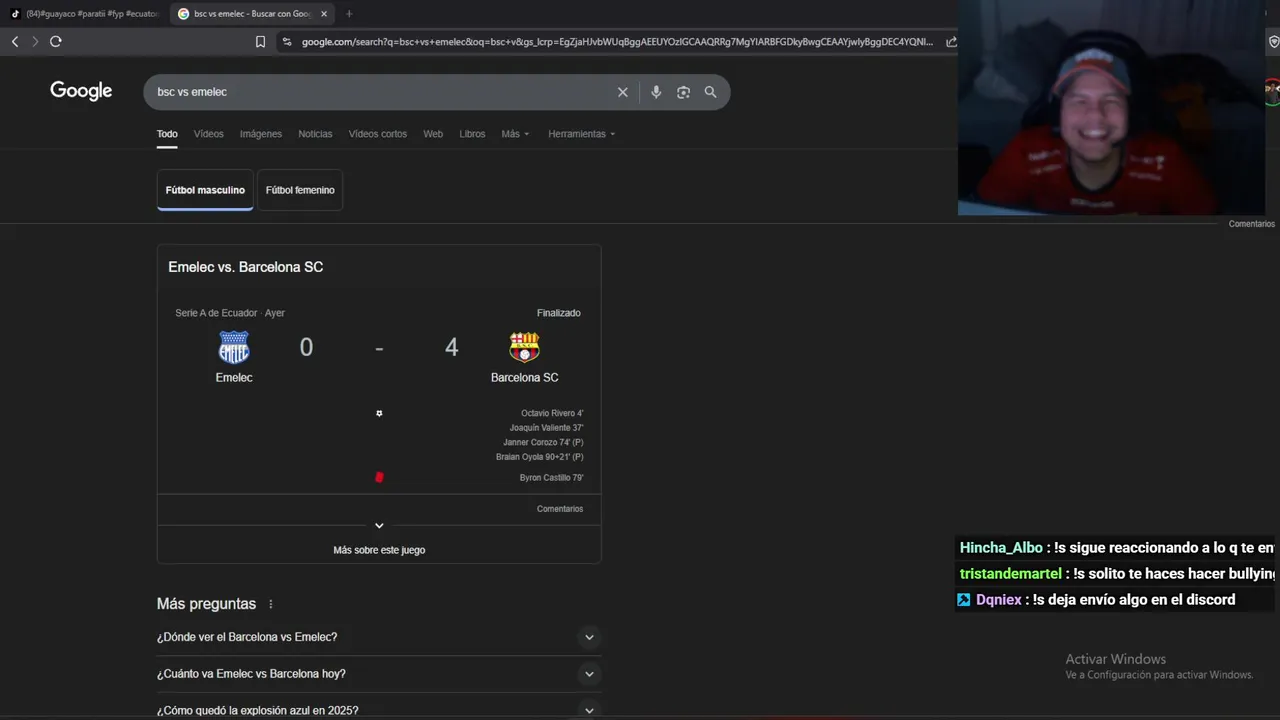
Task: Click the share icon in address bar
Action: pyautogui.click(x=951, y=42)
